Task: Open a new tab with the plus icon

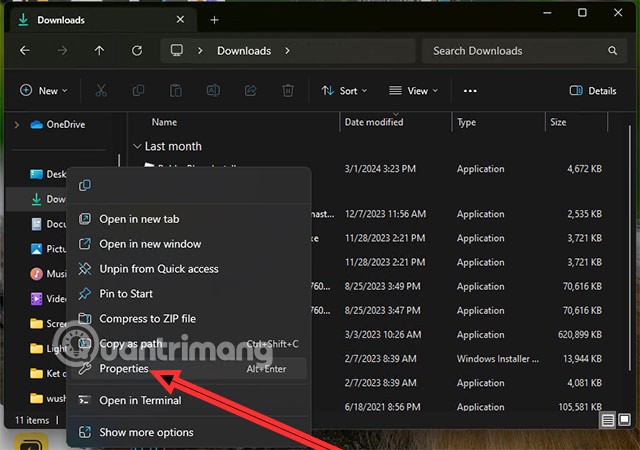Action: click(215, 19)
